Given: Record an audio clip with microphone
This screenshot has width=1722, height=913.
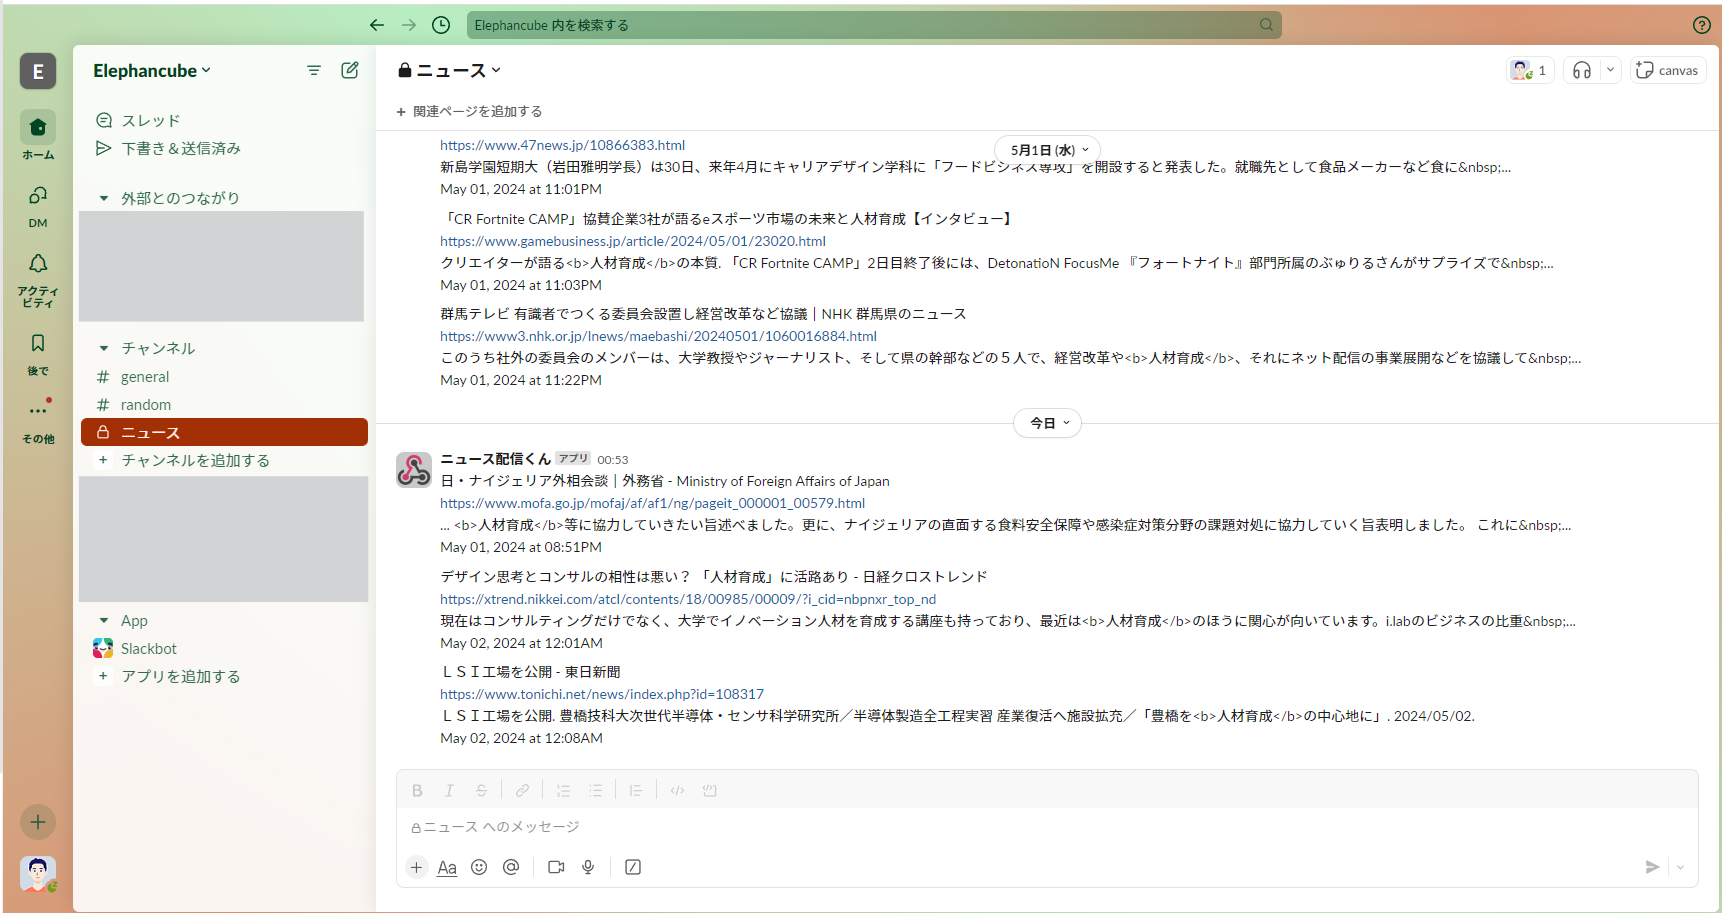Looking at the screenshot, I should 588,867.
